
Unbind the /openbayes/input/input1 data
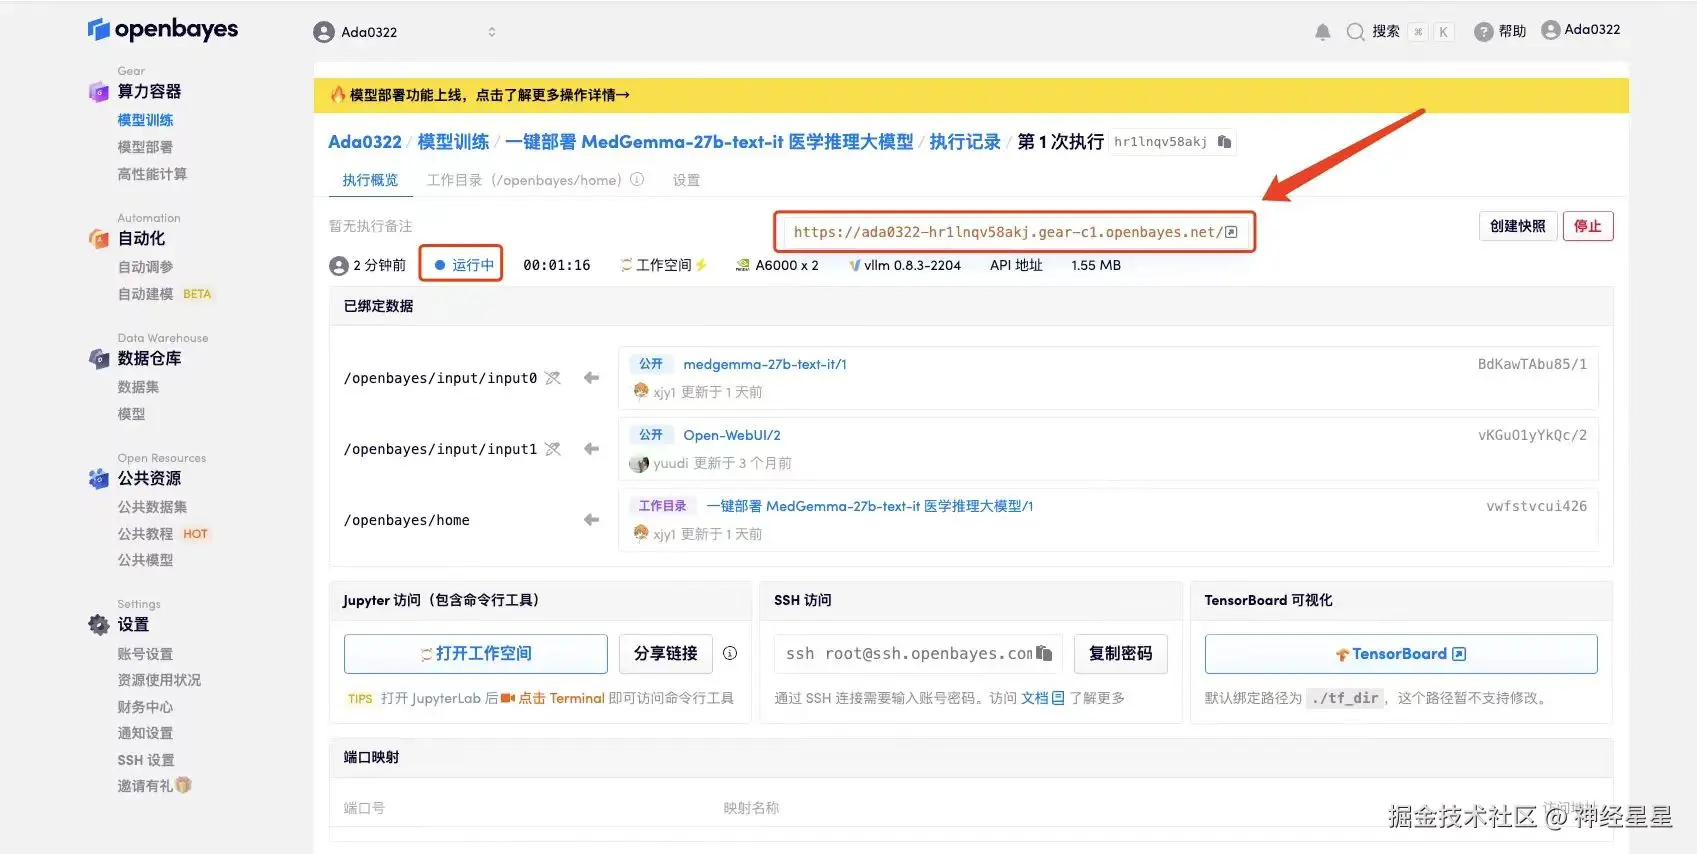(x=553, y=449)
